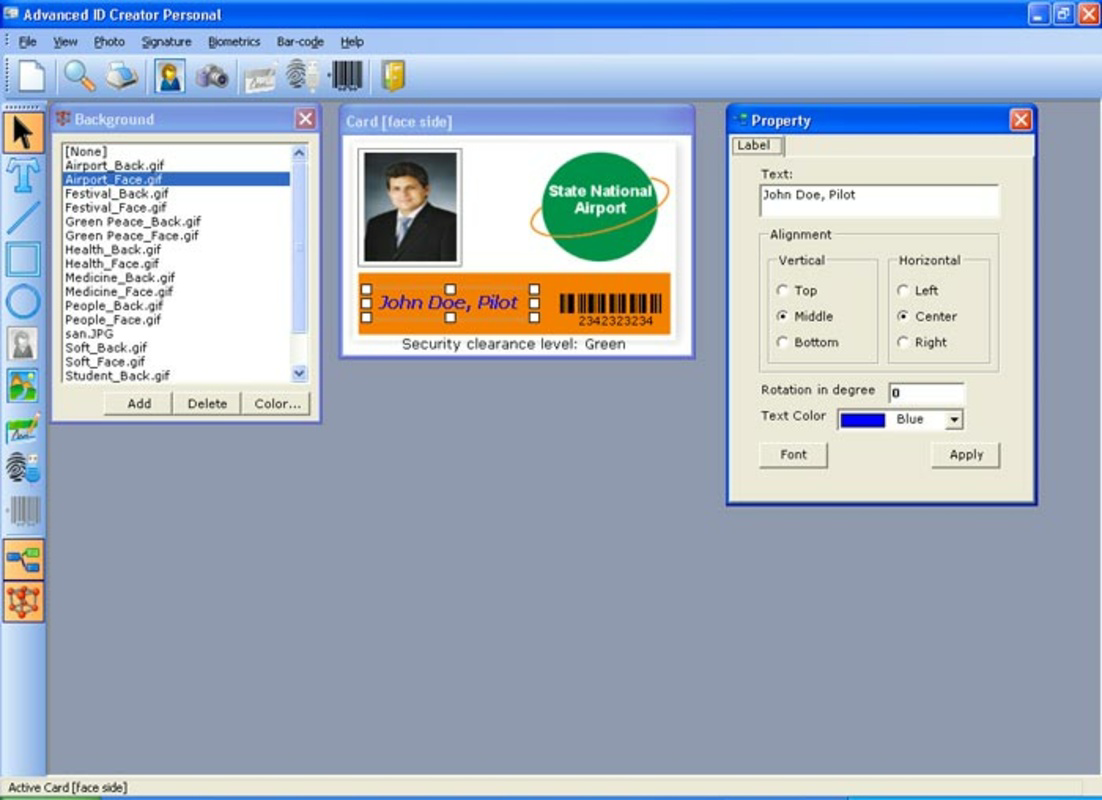Open the Biometrics menu
The image size is (1102, 800).
(x=233, y=42)
